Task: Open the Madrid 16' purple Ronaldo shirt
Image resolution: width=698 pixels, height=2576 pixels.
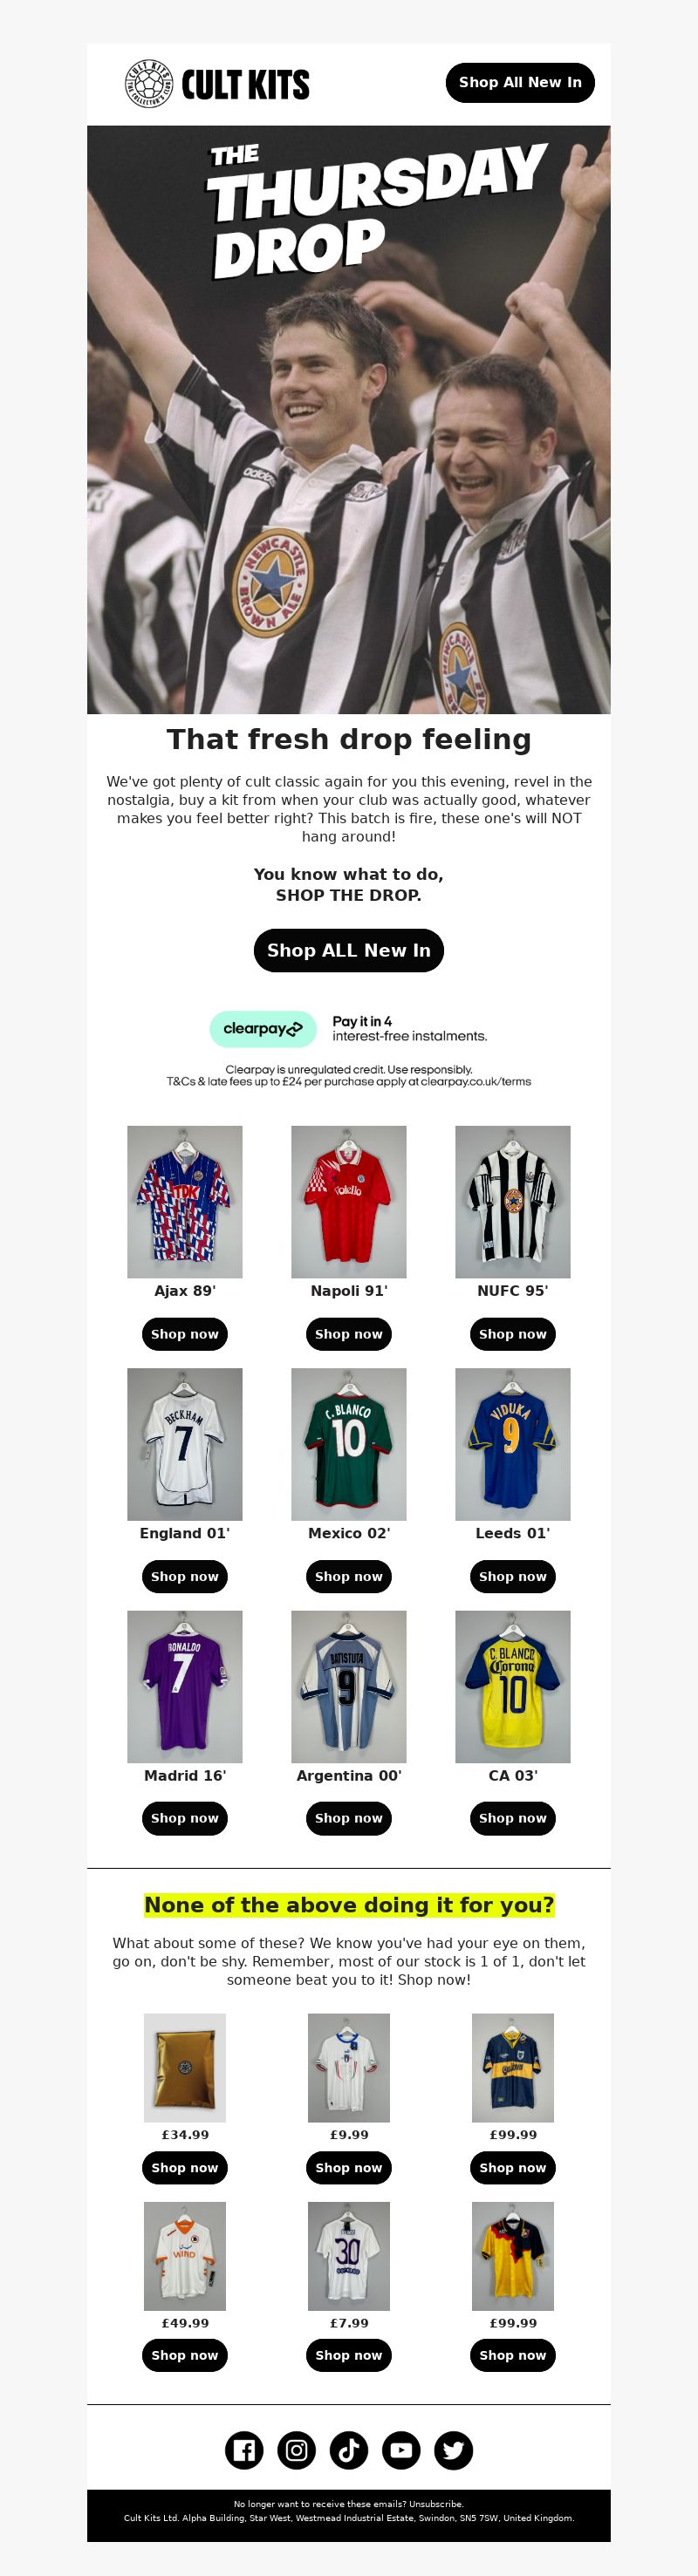Action: coord(185,1686)
